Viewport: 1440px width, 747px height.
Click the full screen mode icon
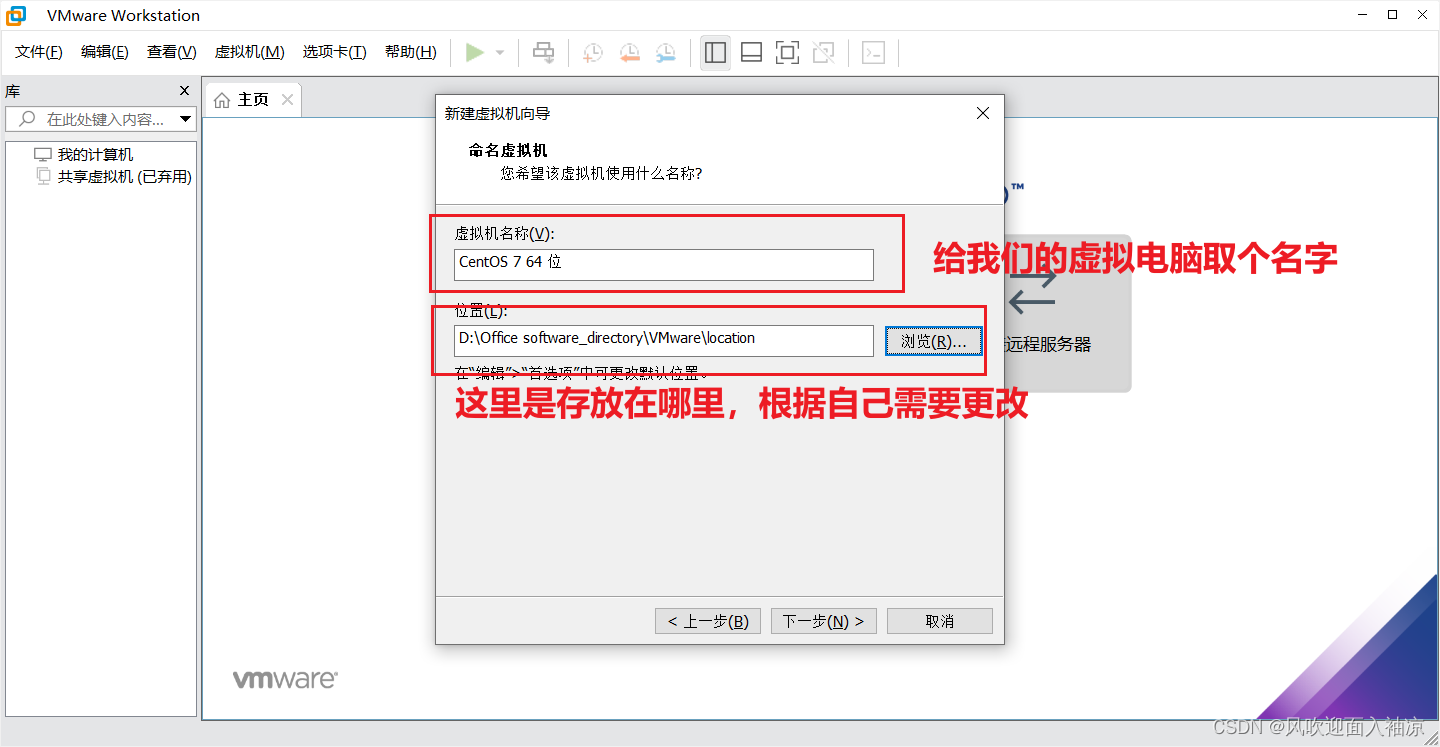tap(787, 52)
